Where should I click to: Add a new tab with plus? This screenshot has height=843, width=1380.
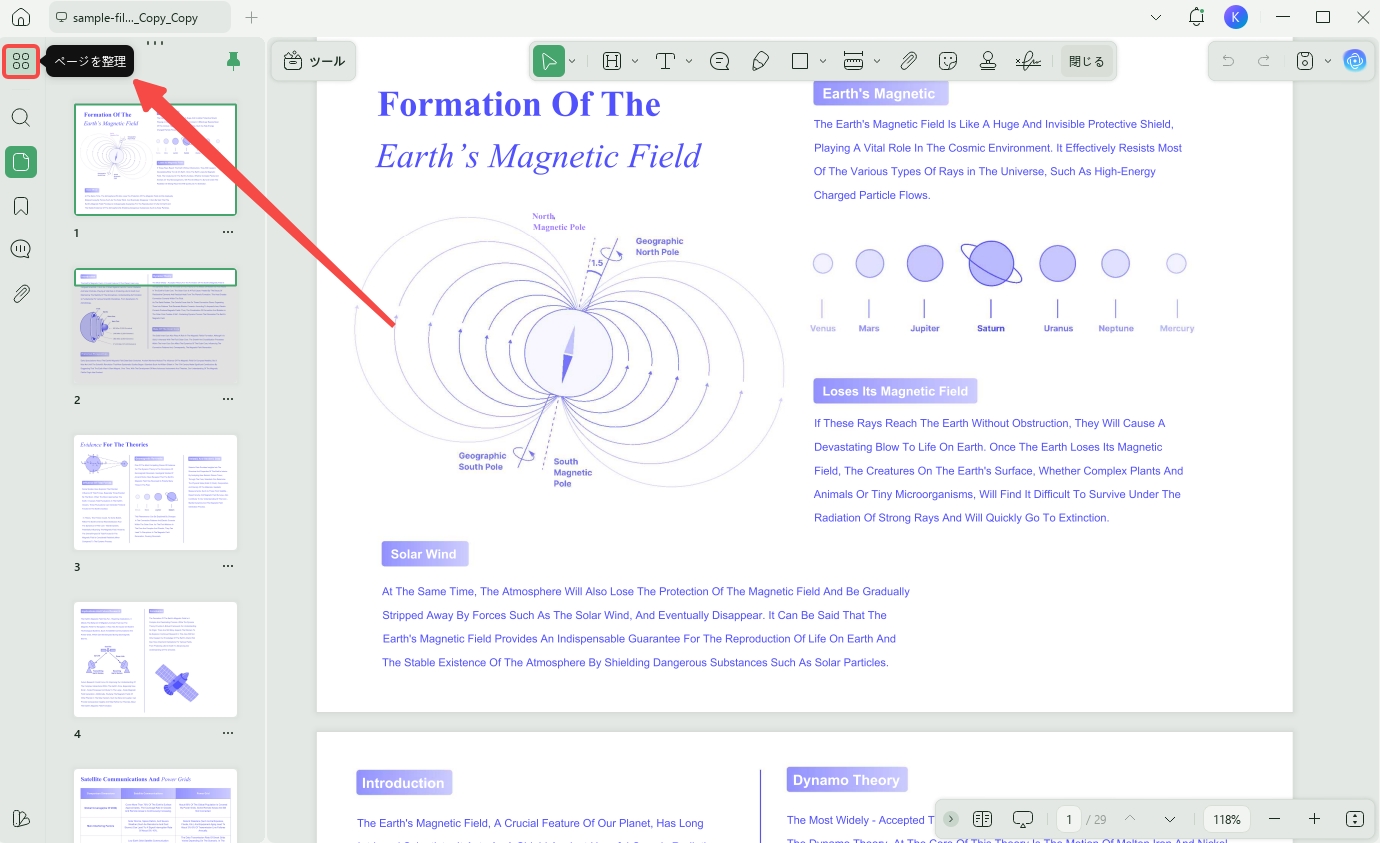[x=251, y=18]
